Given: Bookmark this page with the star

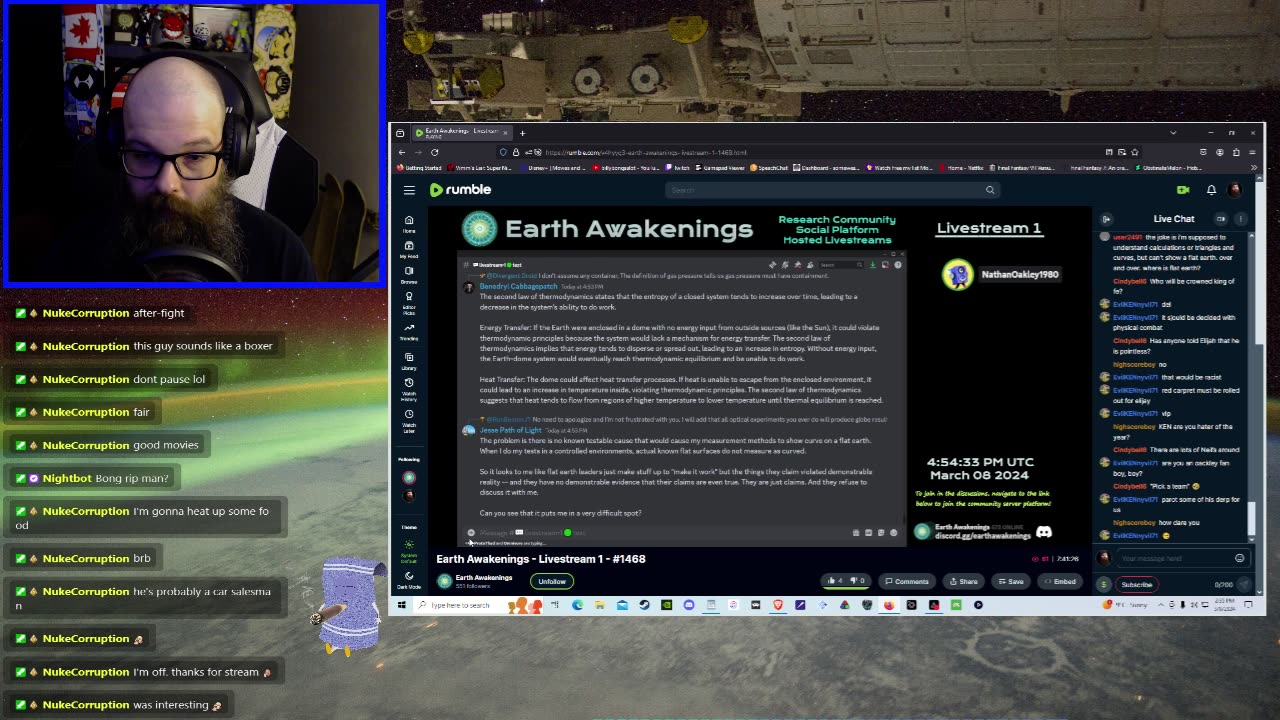Looking at the screenshot, I should point(1135,152).
